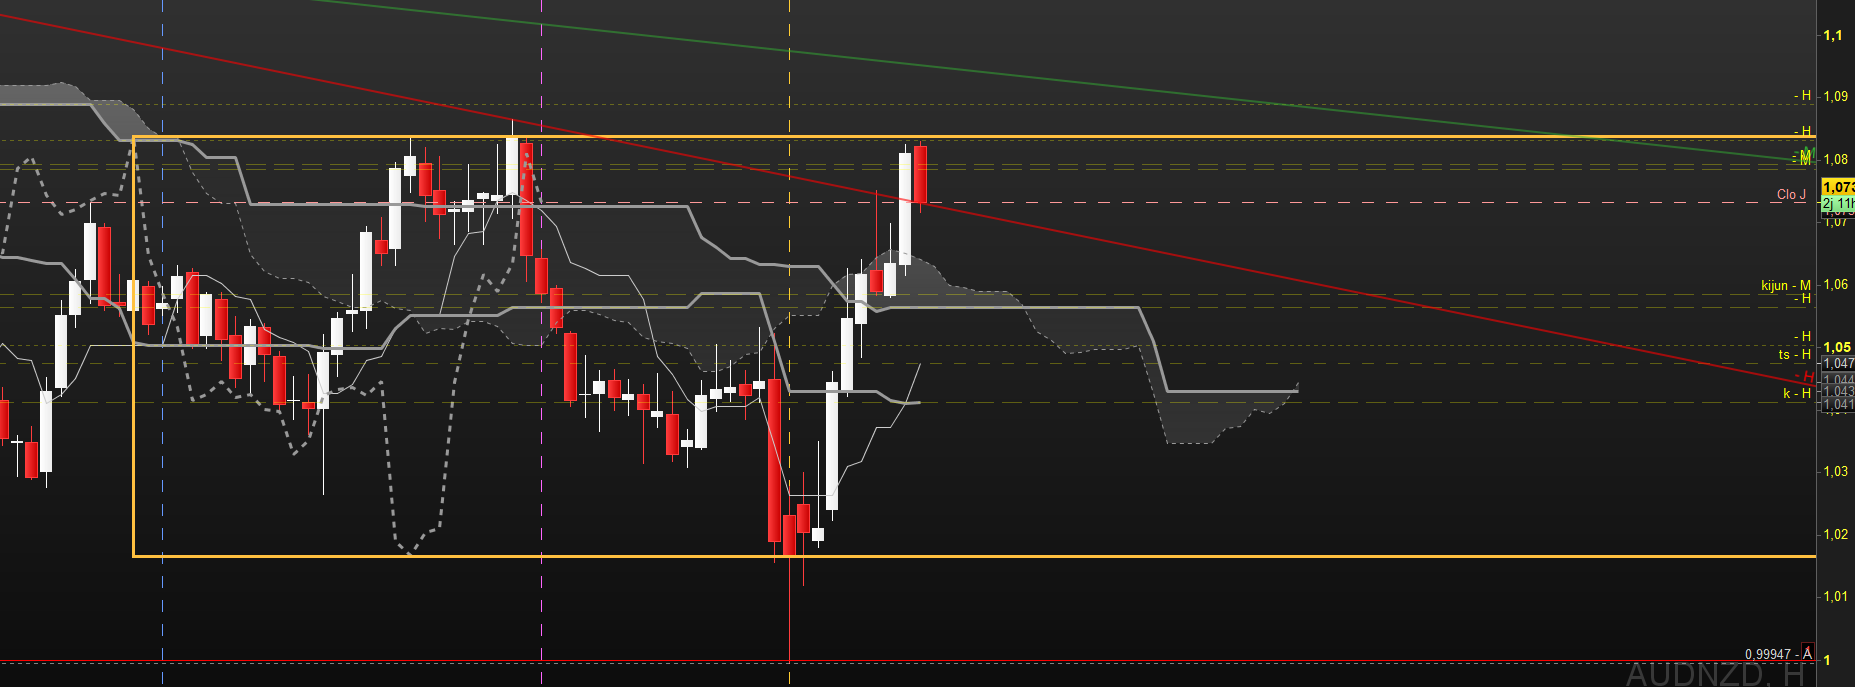This screenshot has height=687, width=1855.
Task: Select the ts - H level label
Action: click(1794, 354)
